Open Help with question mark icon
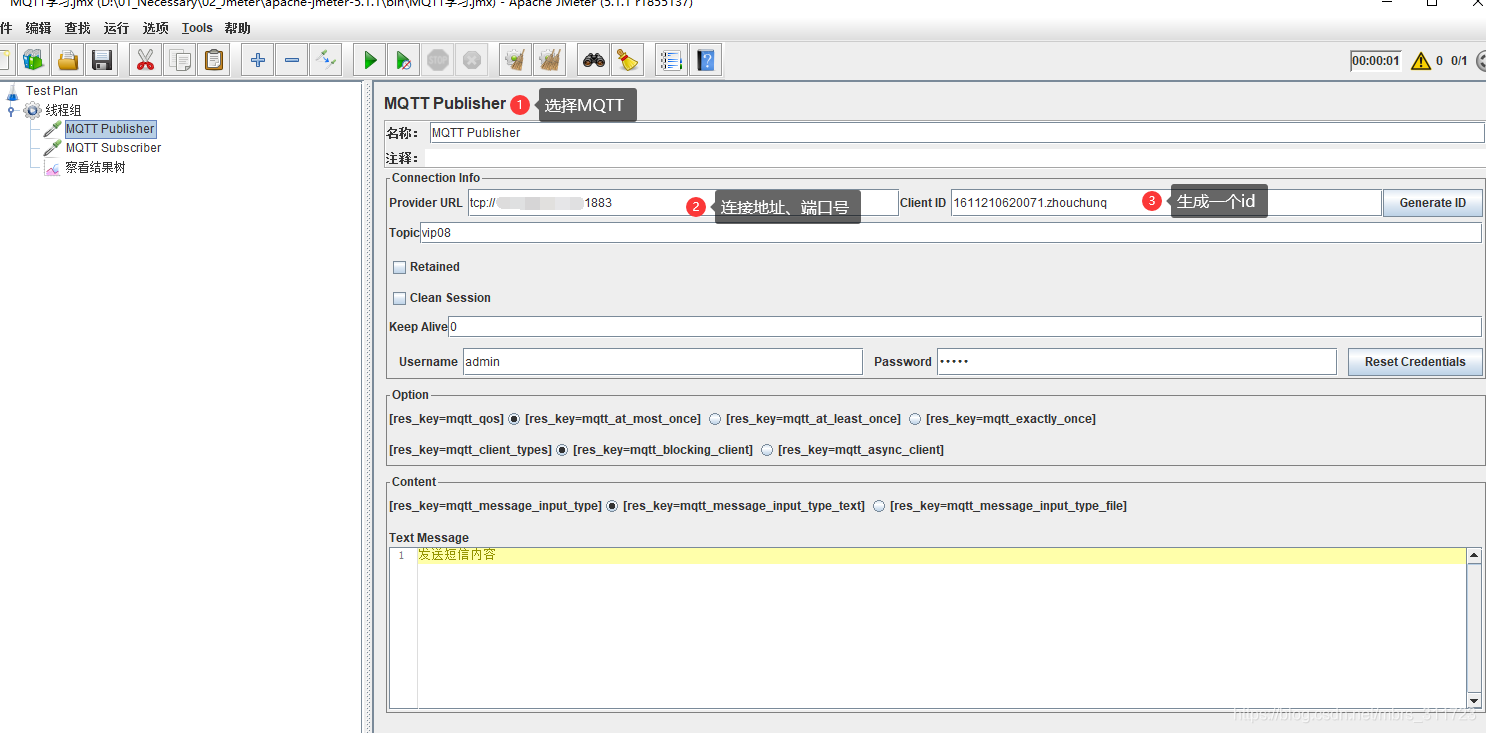1486x733 pixels. (706, 60)
